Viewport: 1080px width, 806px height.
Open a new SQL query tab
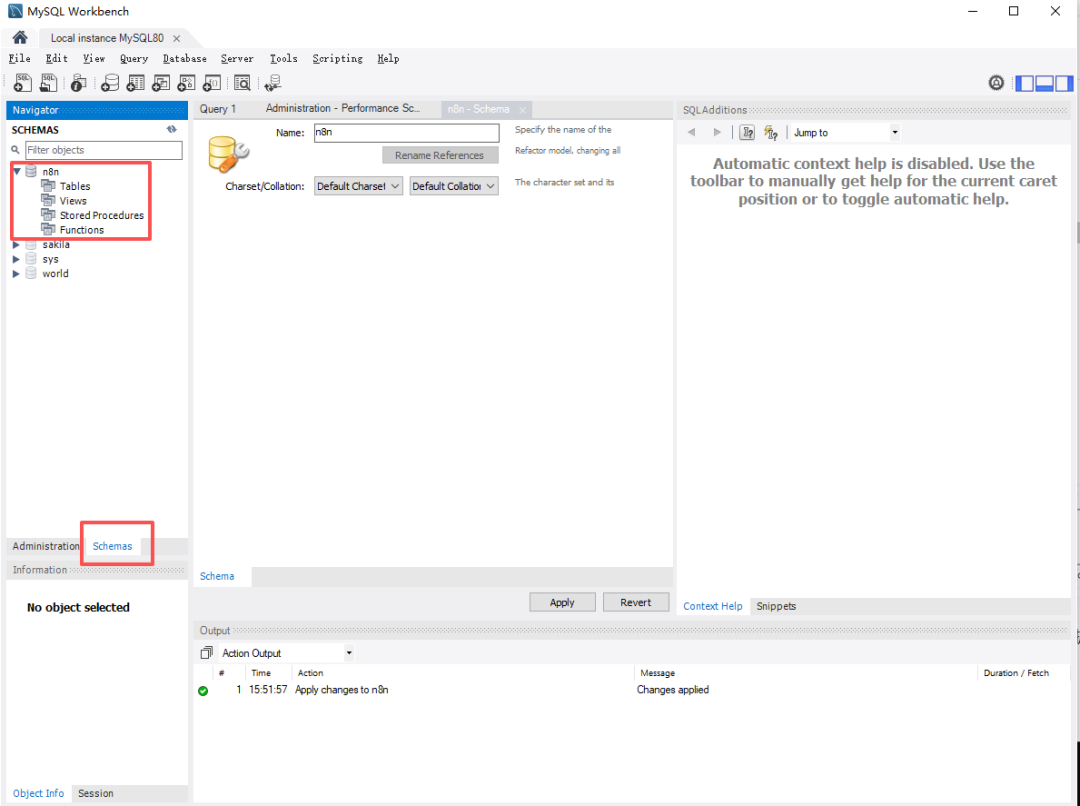[23, 83]
